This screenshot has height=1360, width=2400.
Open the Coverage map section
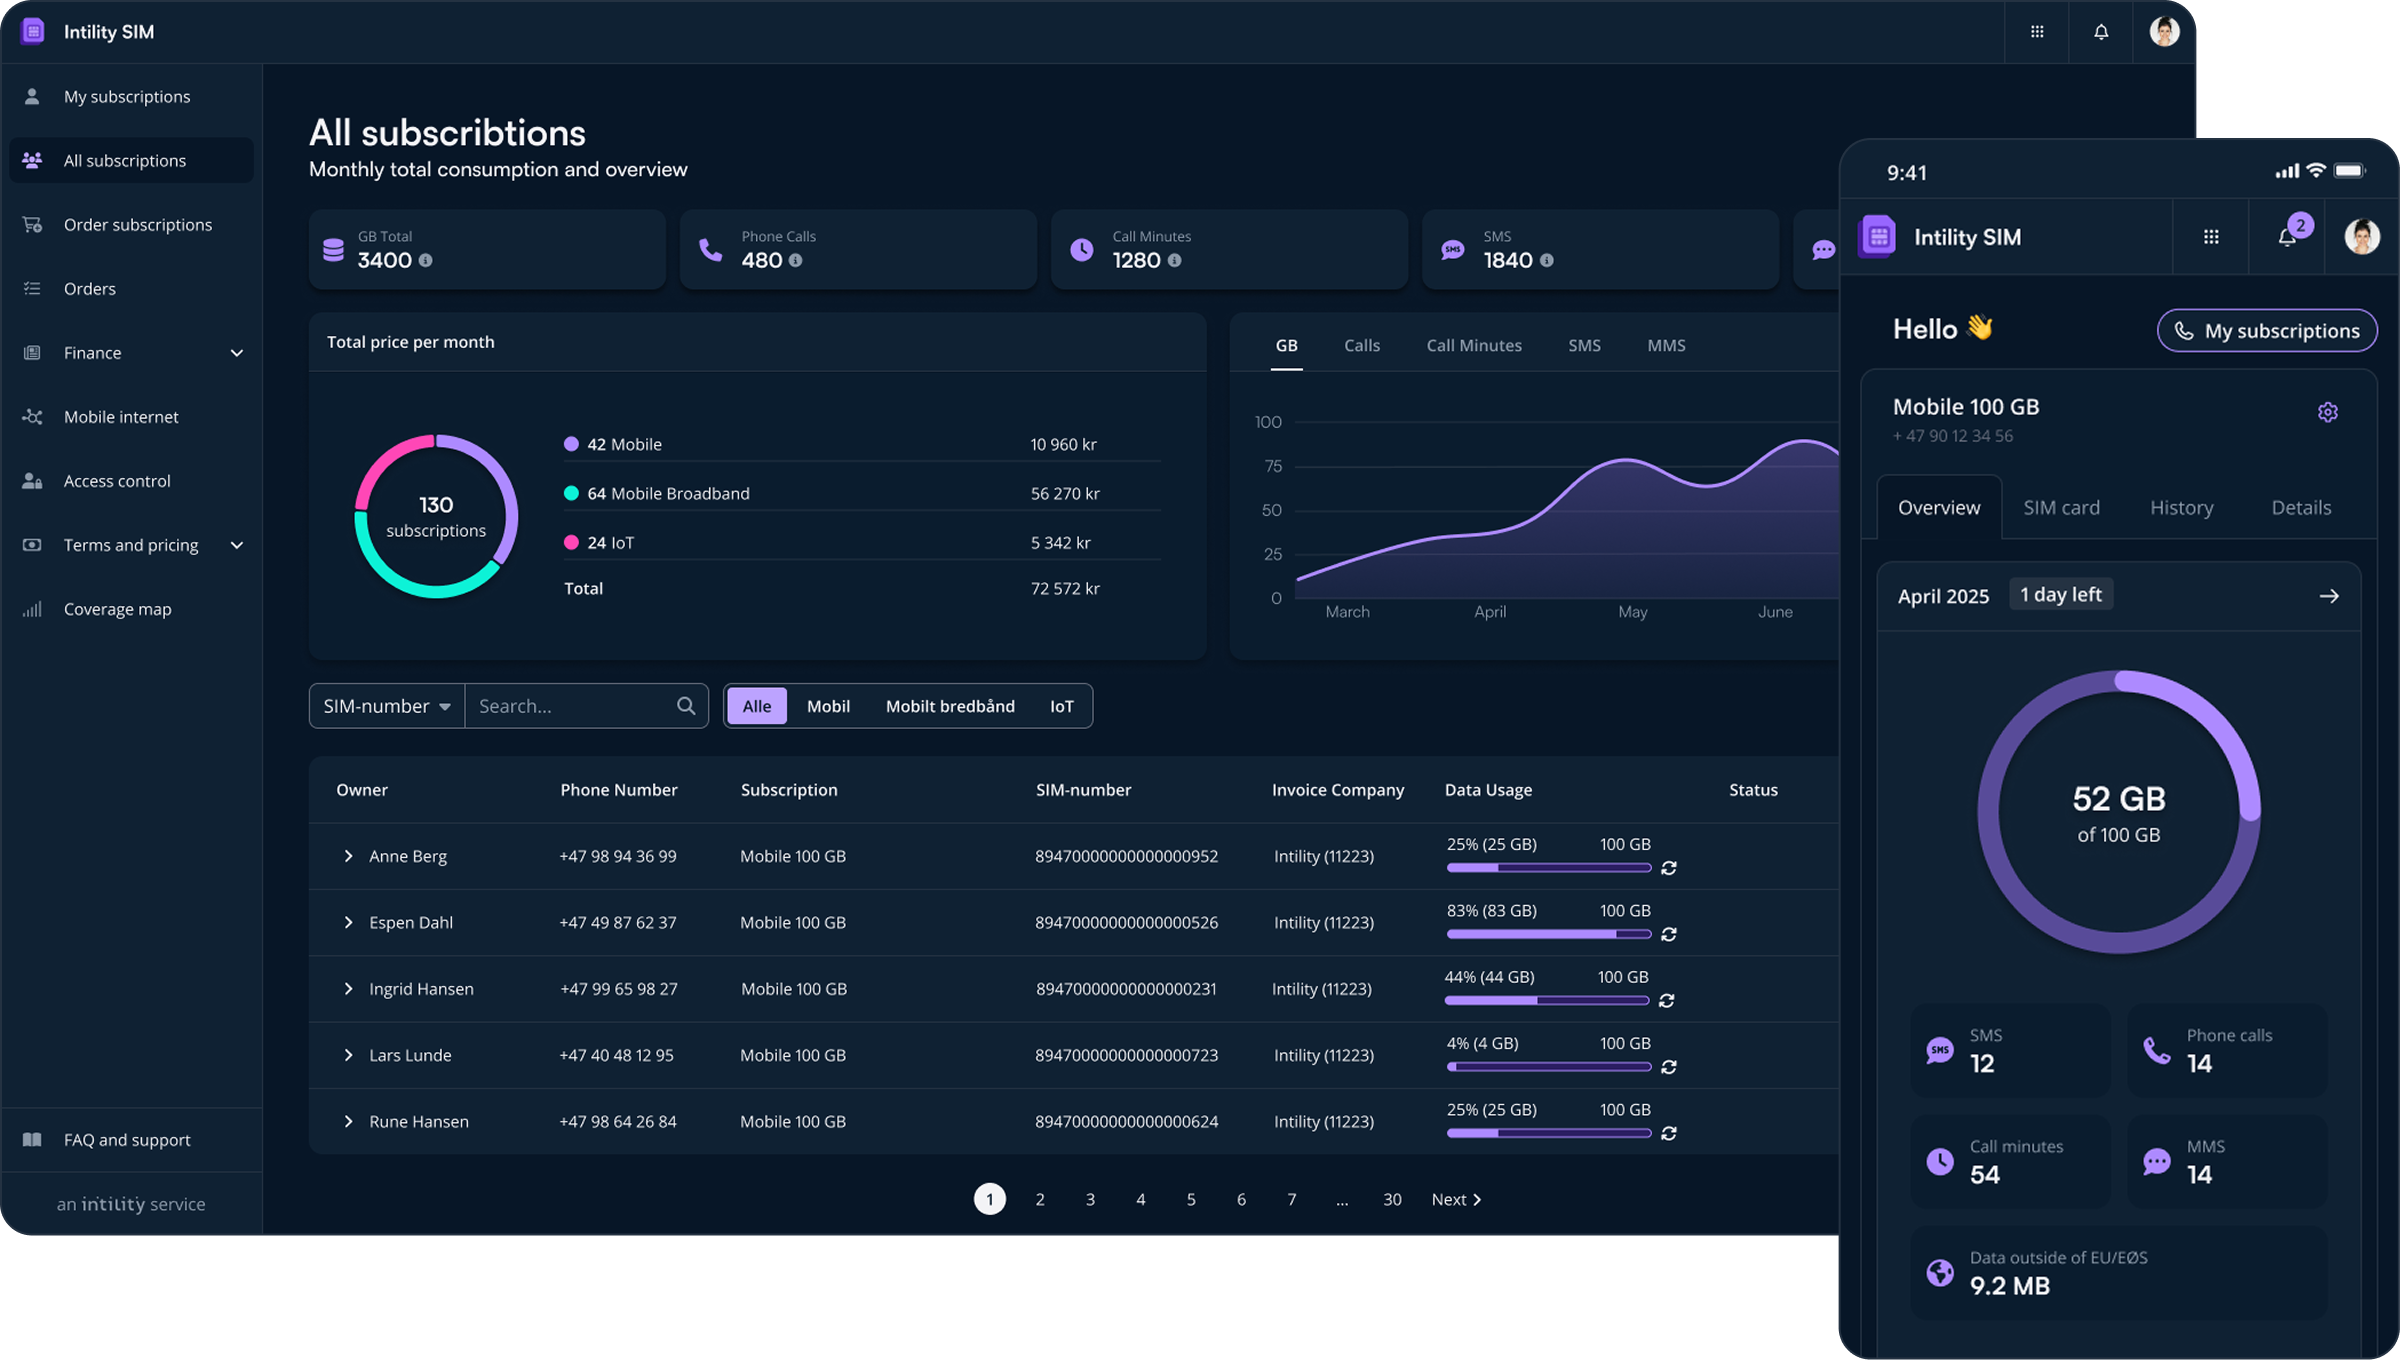117,608
